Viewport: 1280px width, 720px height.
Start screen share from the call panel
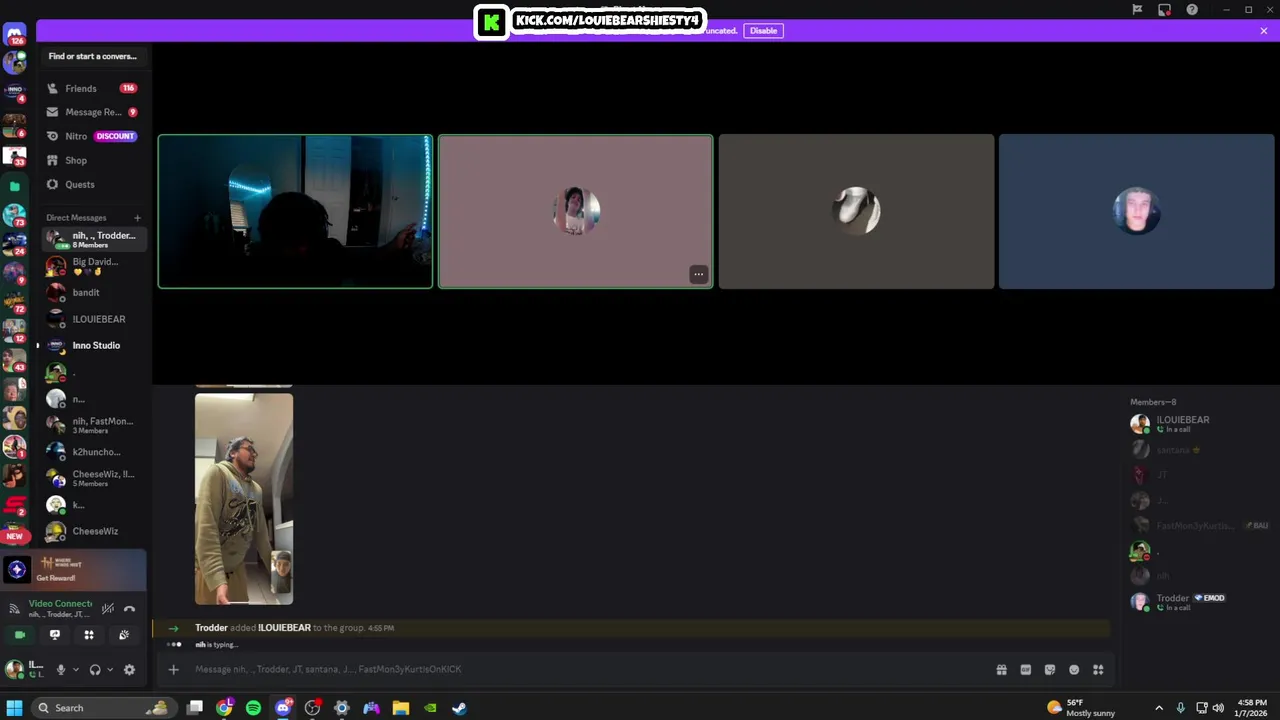coord(55,635)
